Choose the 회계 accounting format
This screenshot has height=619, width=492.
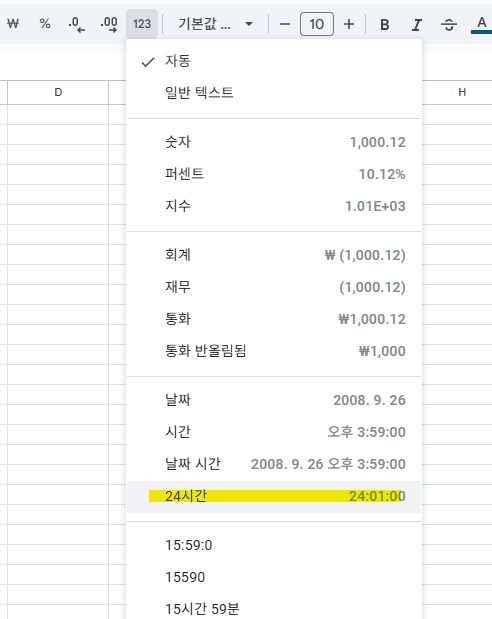click(274, 255)
